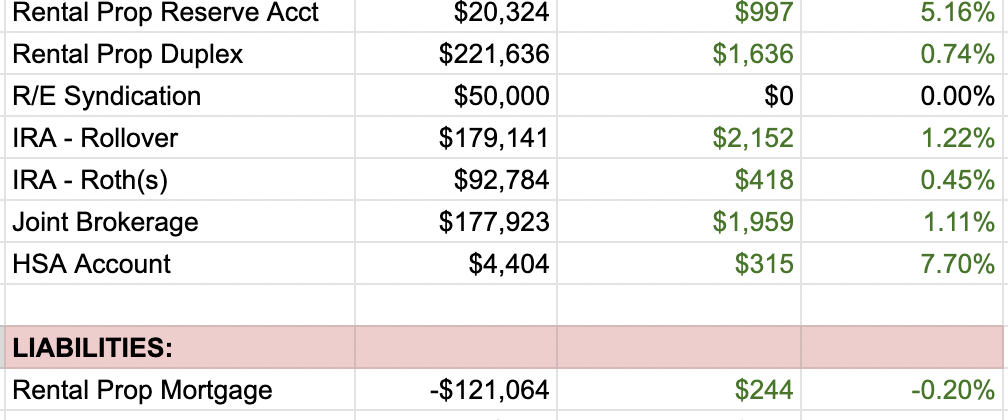This screenshot has width=1008, height=420.
Task: Select the $2,152 change cell
Action: pyautogui.click(x=753, y=138)
